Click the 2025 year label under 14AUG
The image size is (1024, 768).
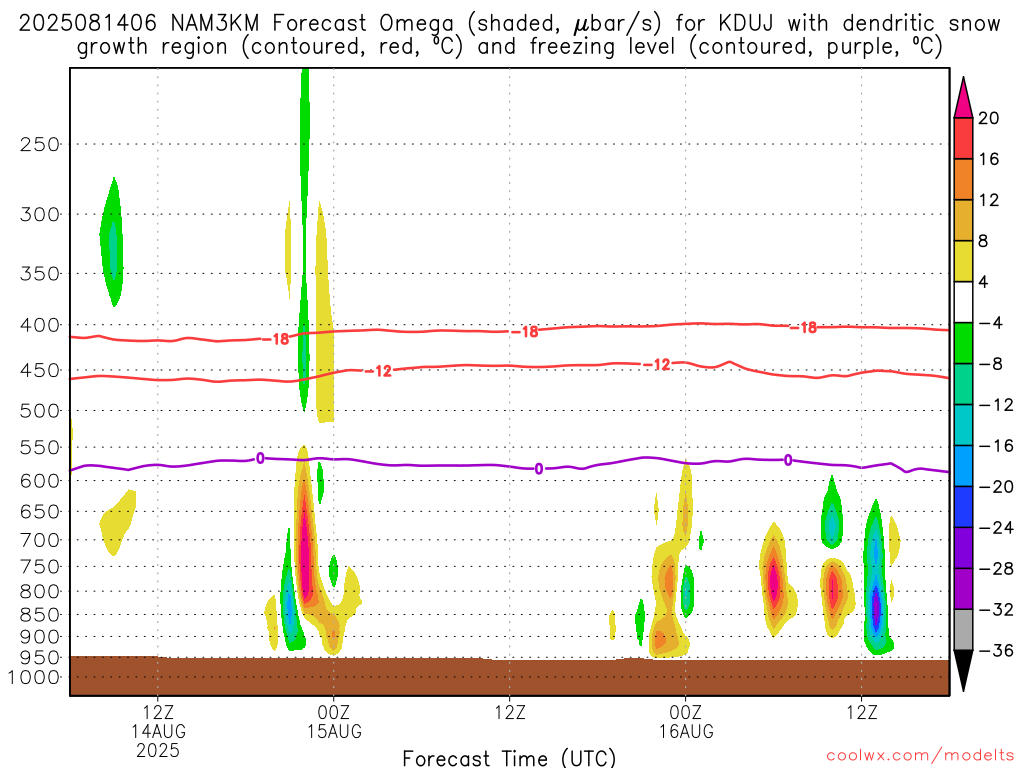158,750
